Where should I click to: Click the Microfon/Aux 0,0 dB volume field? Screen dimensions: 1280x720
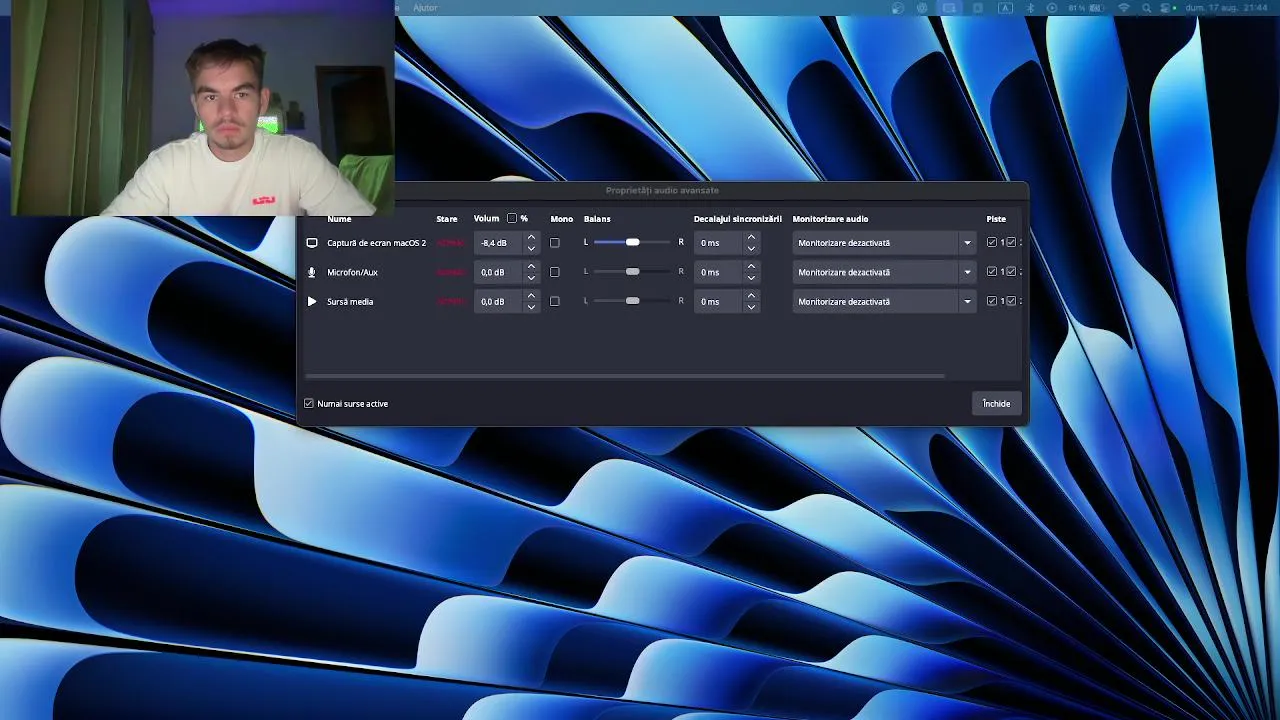pos(498,272)
